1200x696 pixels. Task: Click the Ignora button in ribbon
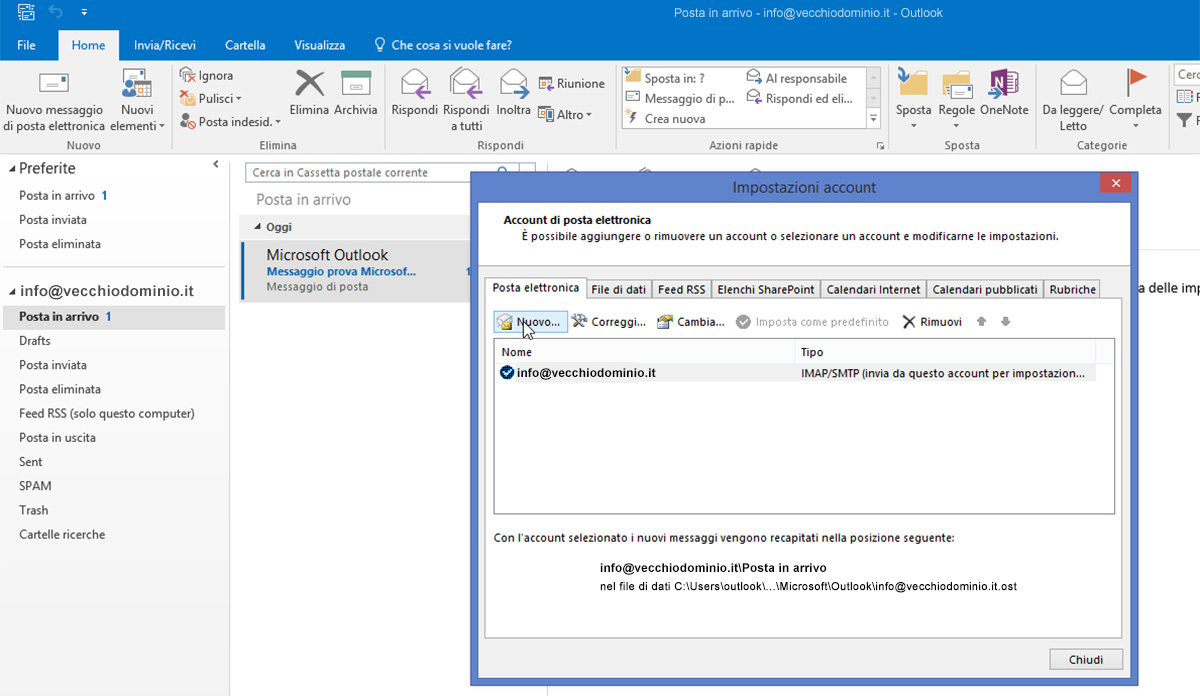(x=206, y=75)
